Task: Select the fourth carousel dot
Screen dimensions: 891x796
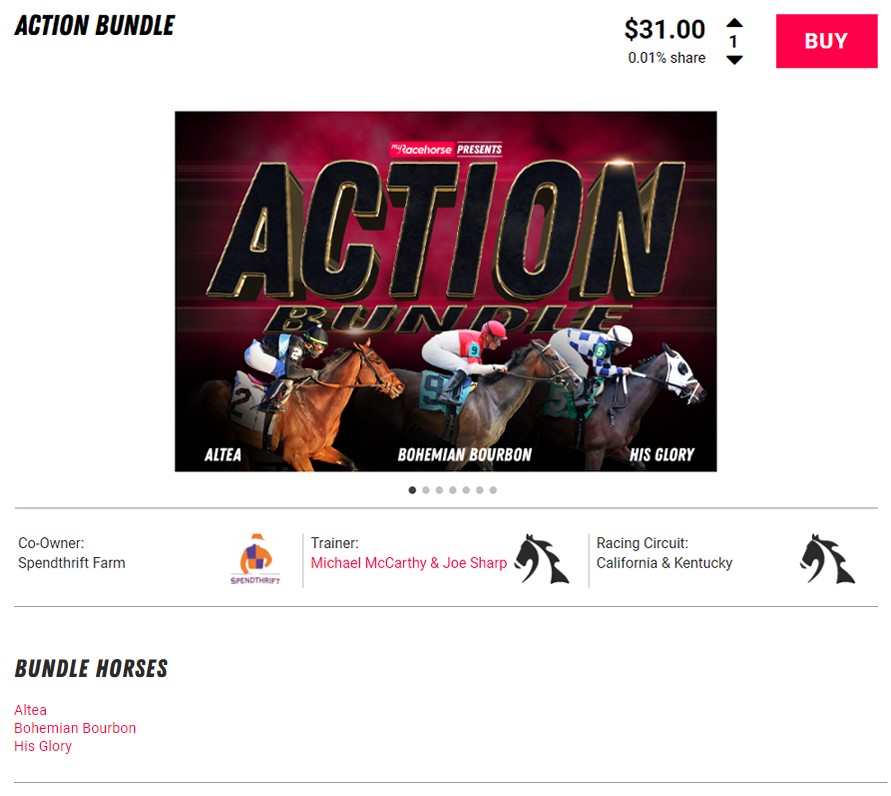Action: point(453,490)
